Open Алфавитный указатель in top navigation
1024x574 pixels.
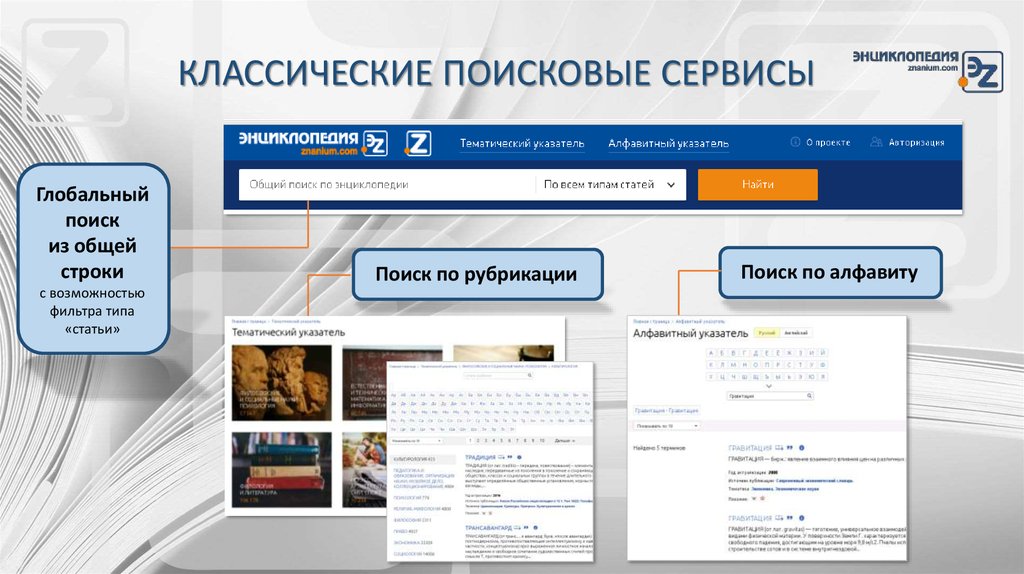pos(668,144)
